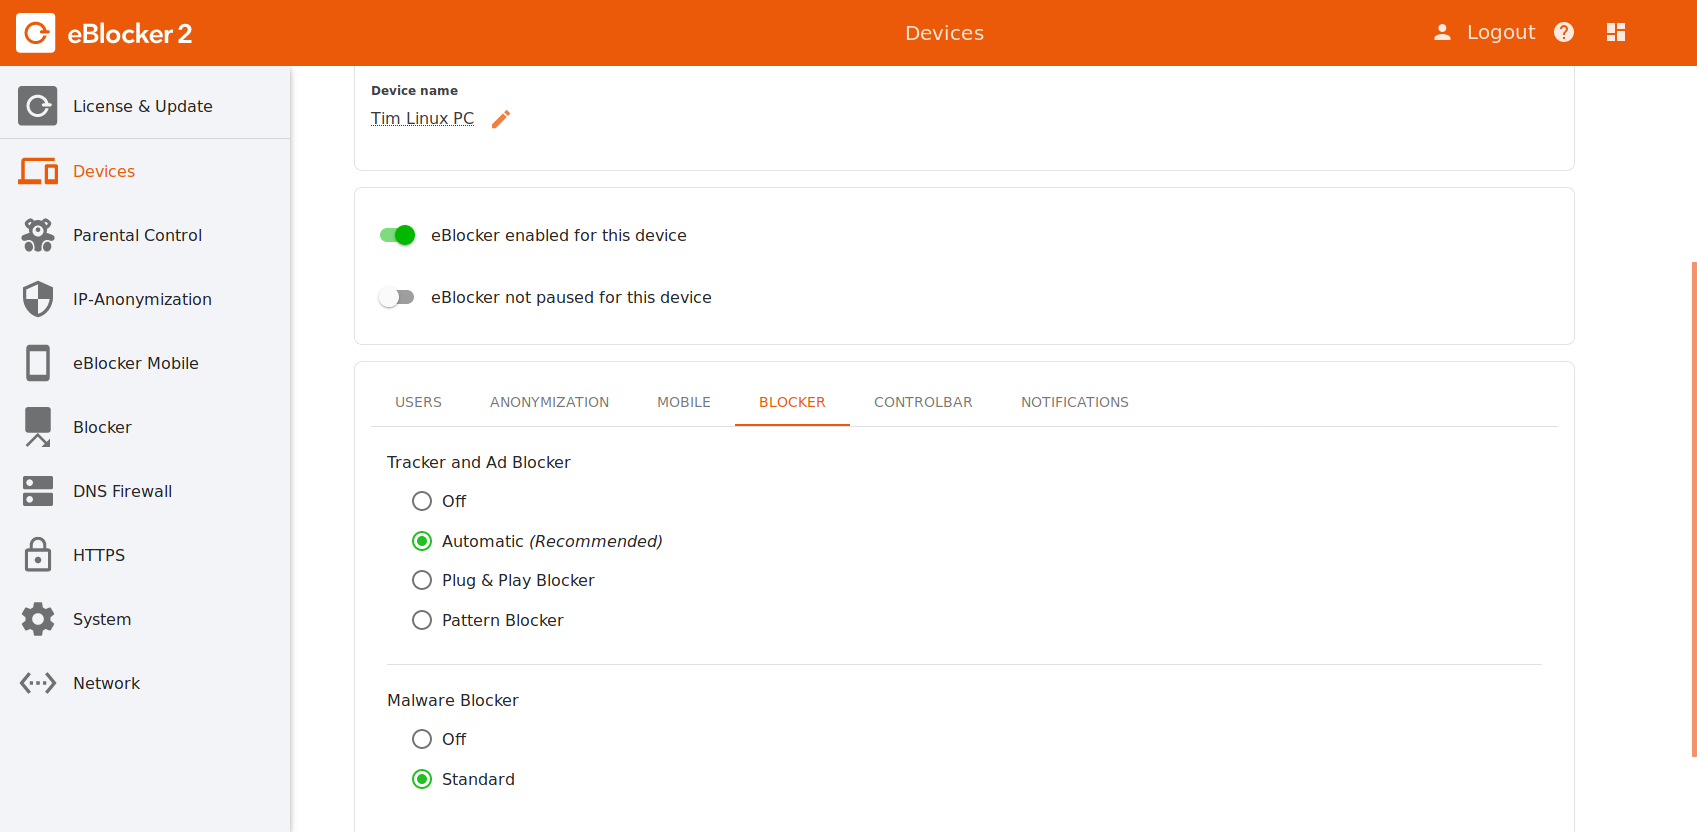Open Parental Control teddy bear icon
The width and height of the screenshot is (1697, 832).
[x=38, y=235]
